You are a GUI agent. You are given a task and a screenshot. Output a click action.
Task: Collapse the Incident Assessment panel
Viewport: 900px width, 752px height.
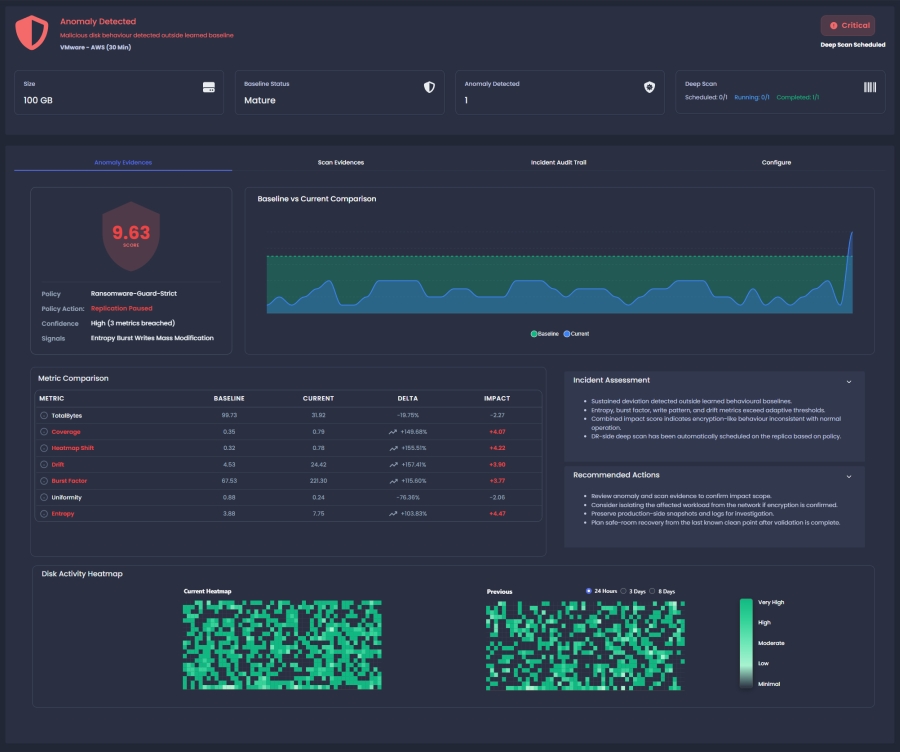point(849,381)
